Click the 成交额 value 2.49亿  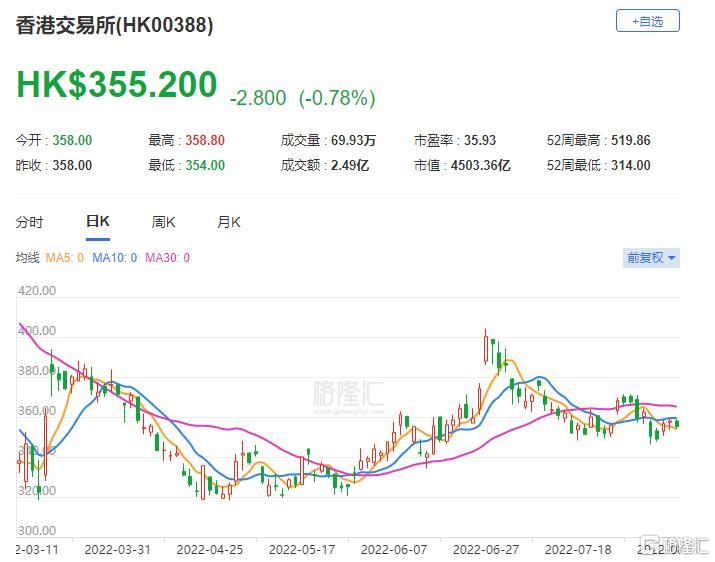coord(350,165)
